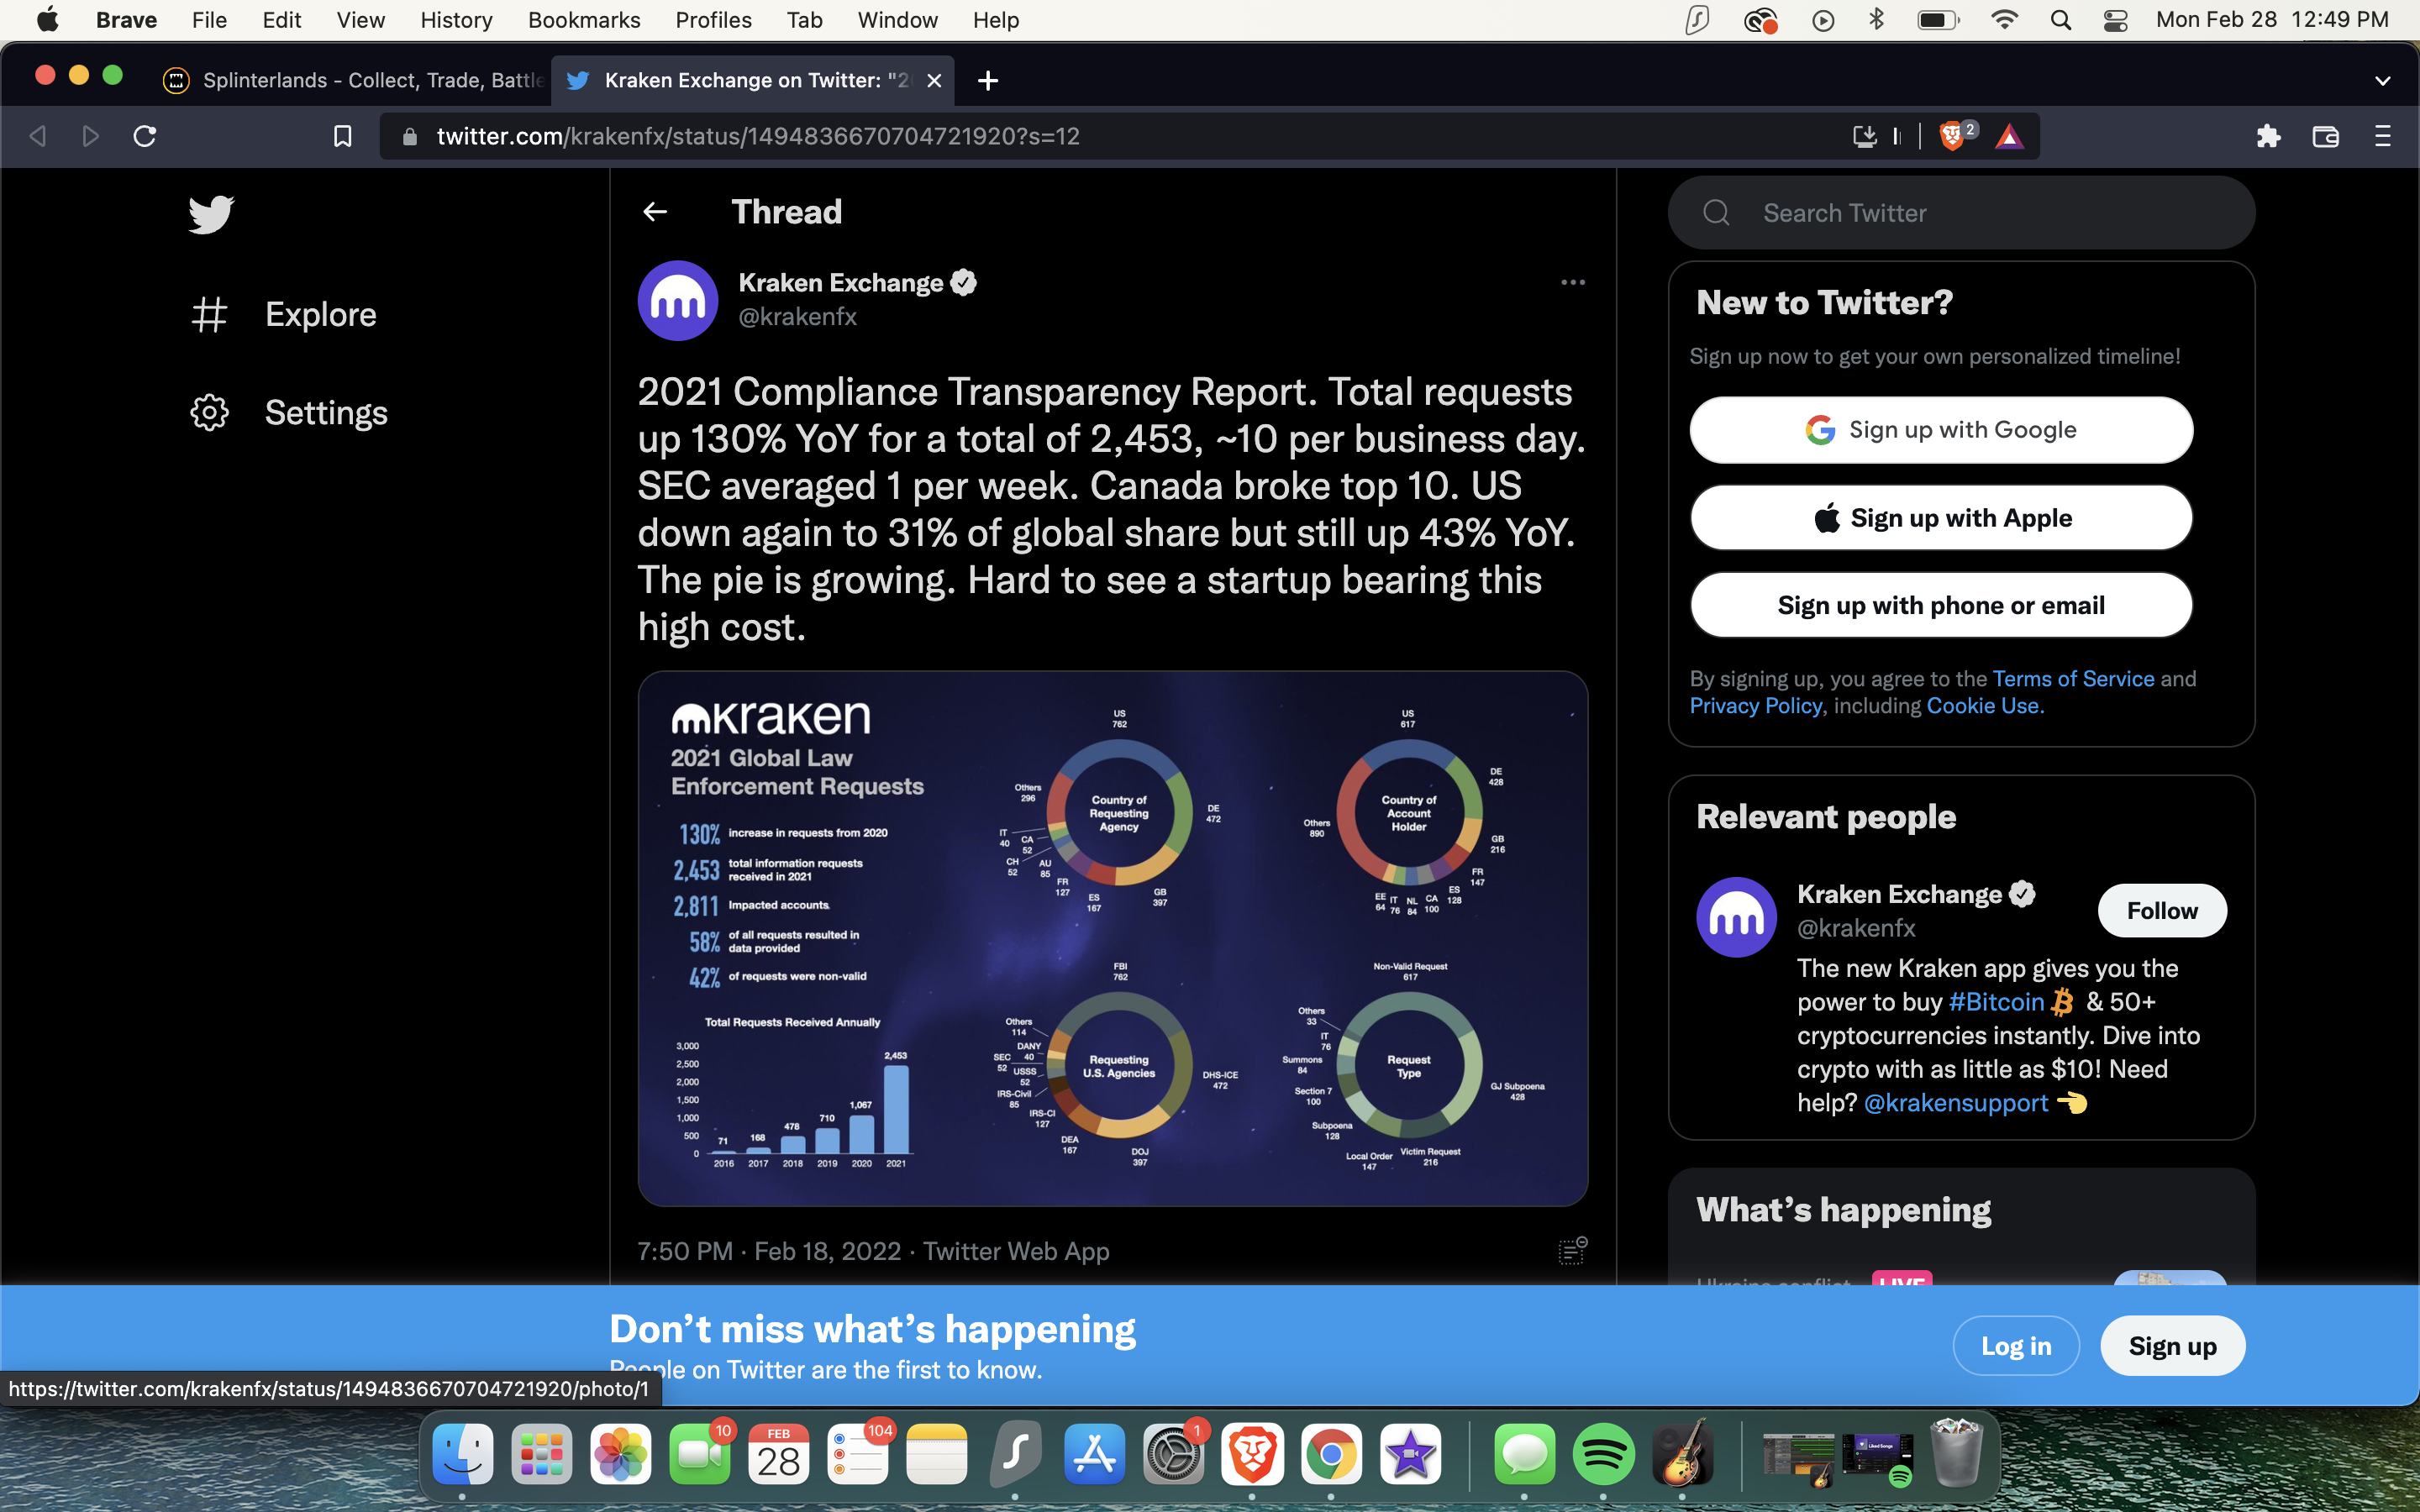Viewport: 2420px width, 1512px height.
Task: Open the Bookmarks menu
Action: pos(584,20)
